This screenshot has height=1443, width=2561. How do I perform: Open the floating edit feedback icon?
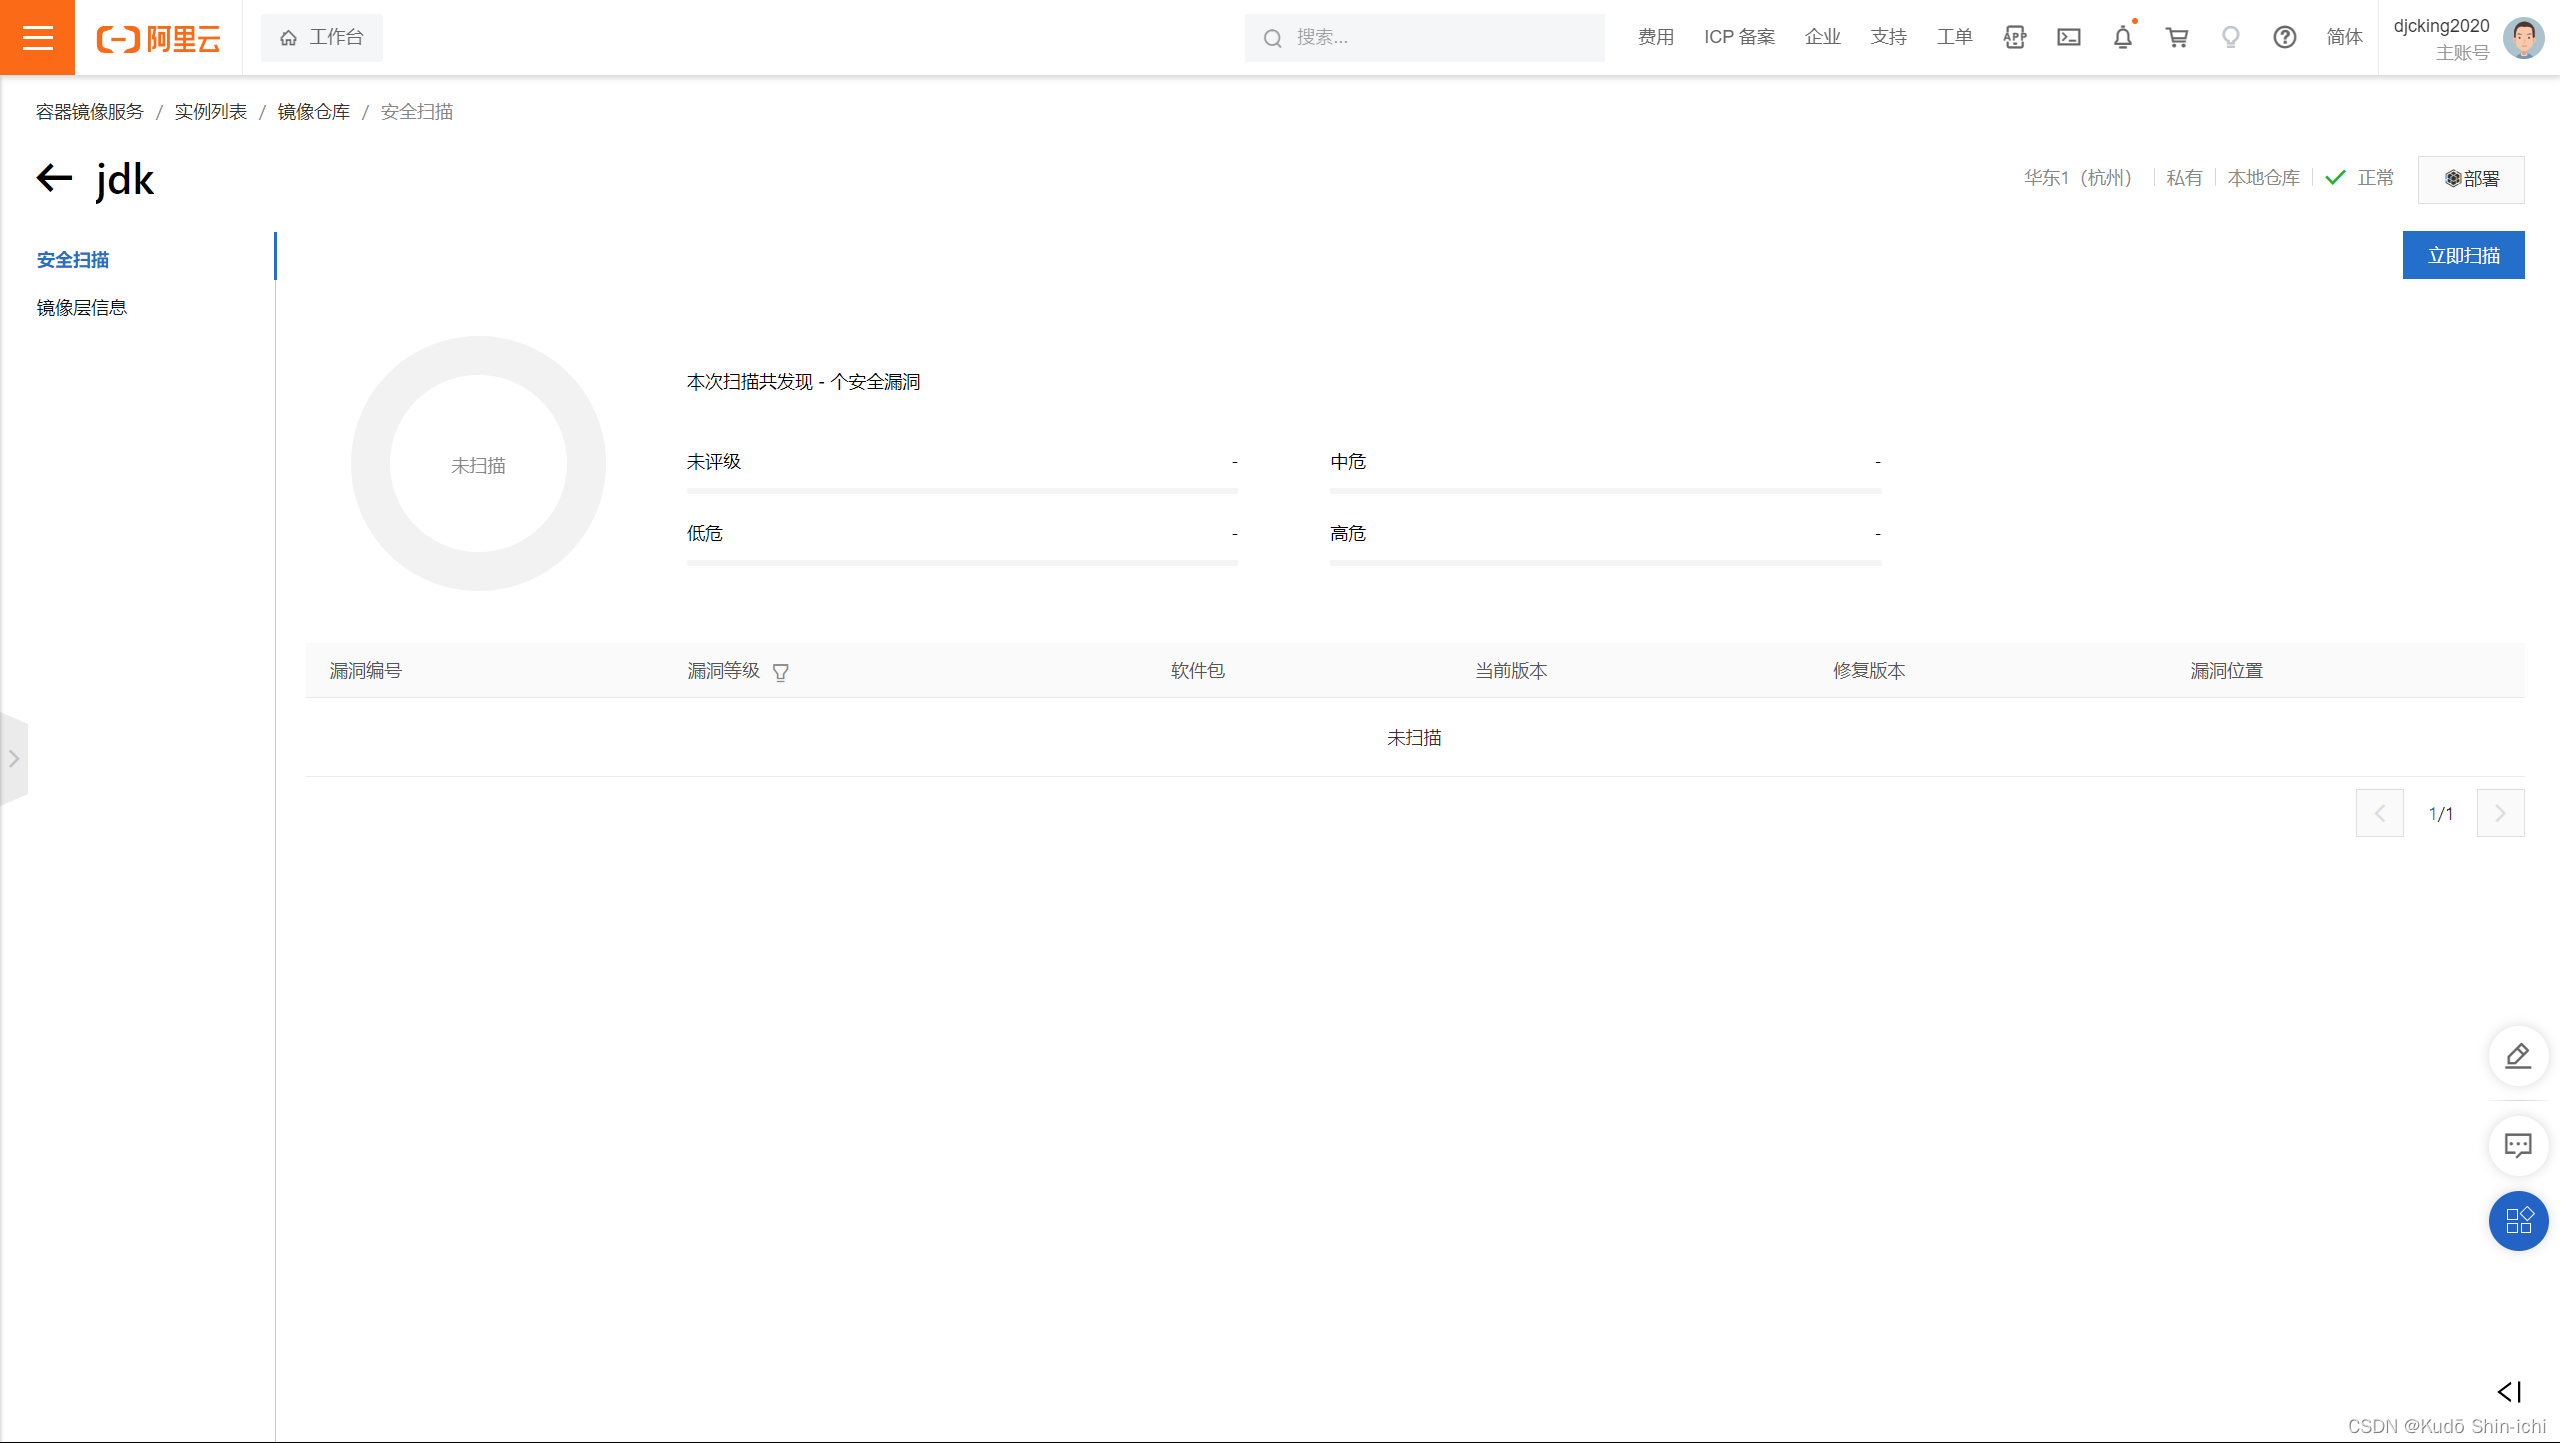click(2517, 1056)
